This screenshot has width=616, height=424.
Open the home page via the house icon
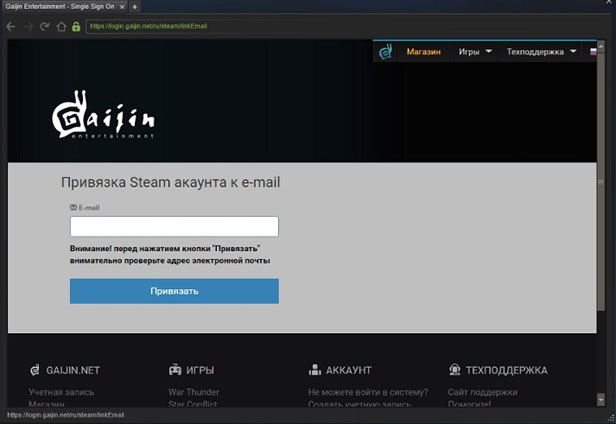[x=61, y=26]
